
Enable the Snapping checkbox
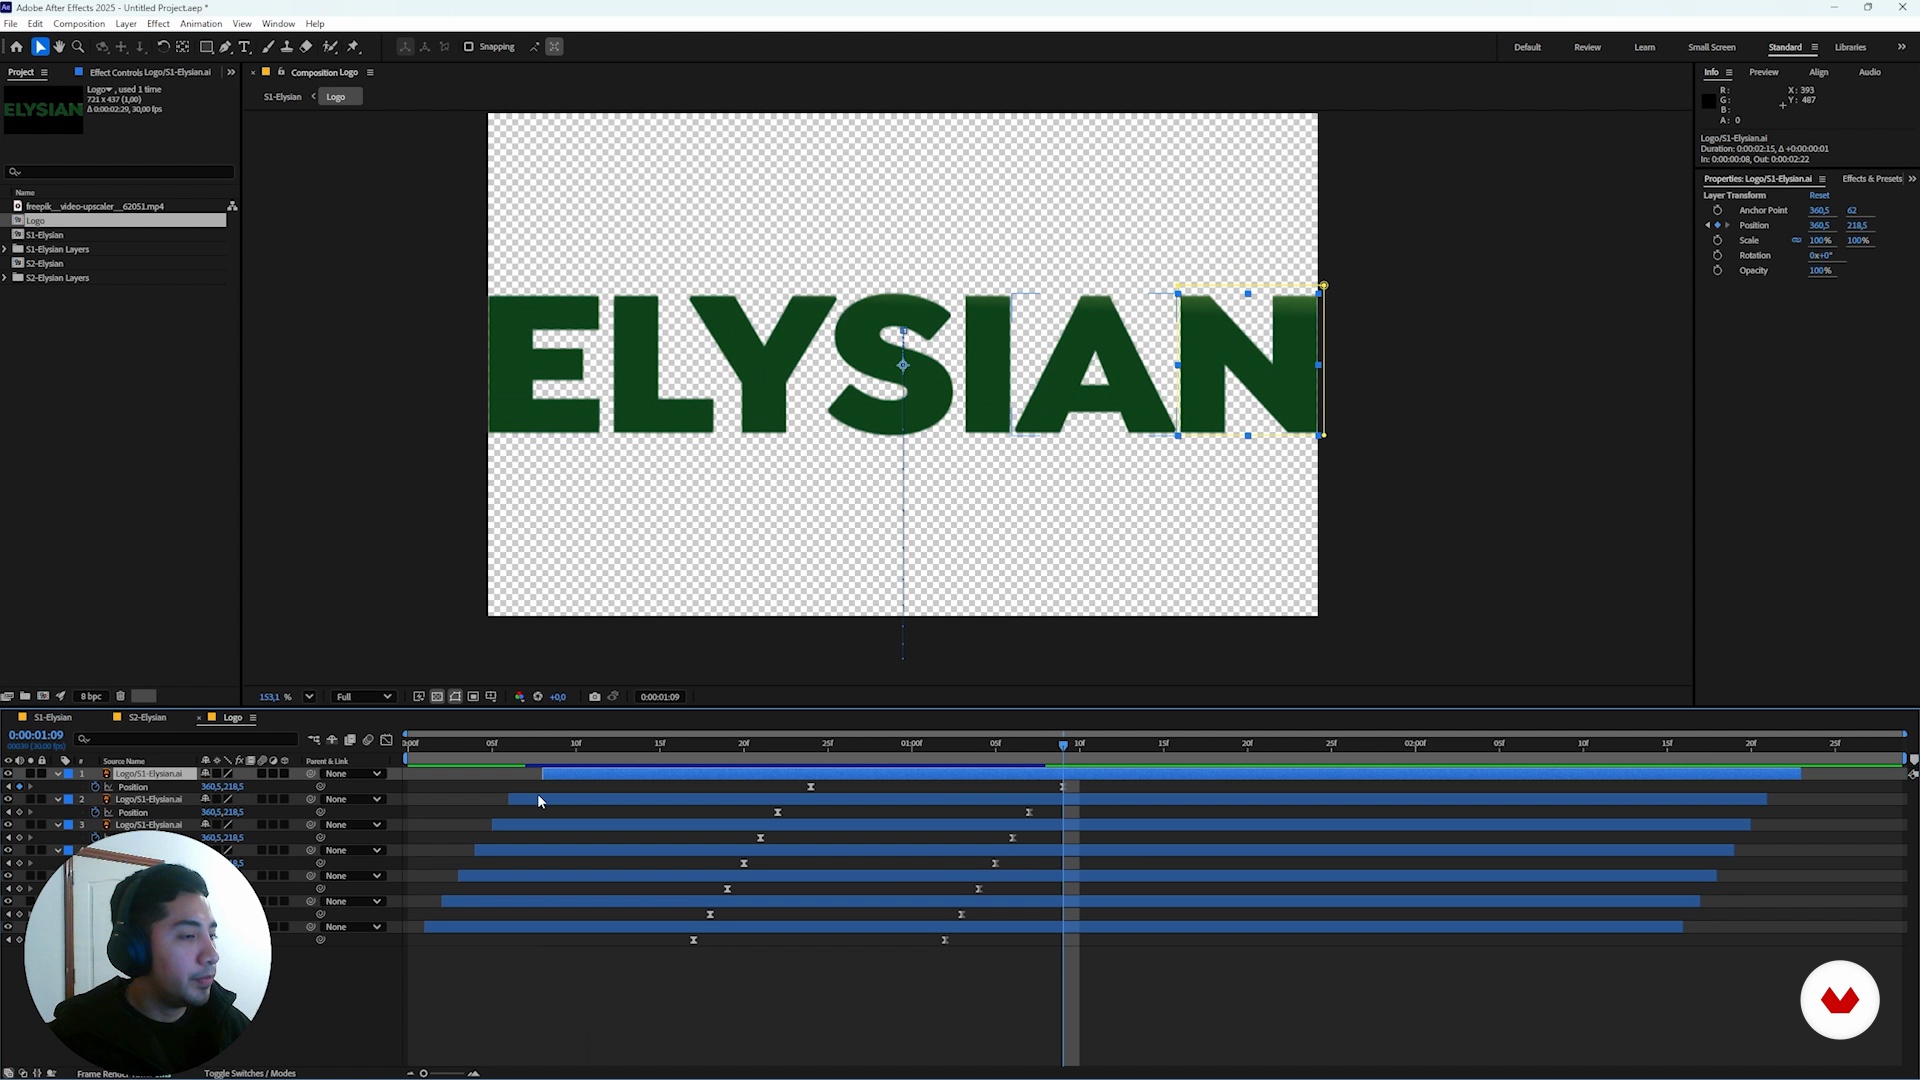click(x=468, y=47)
